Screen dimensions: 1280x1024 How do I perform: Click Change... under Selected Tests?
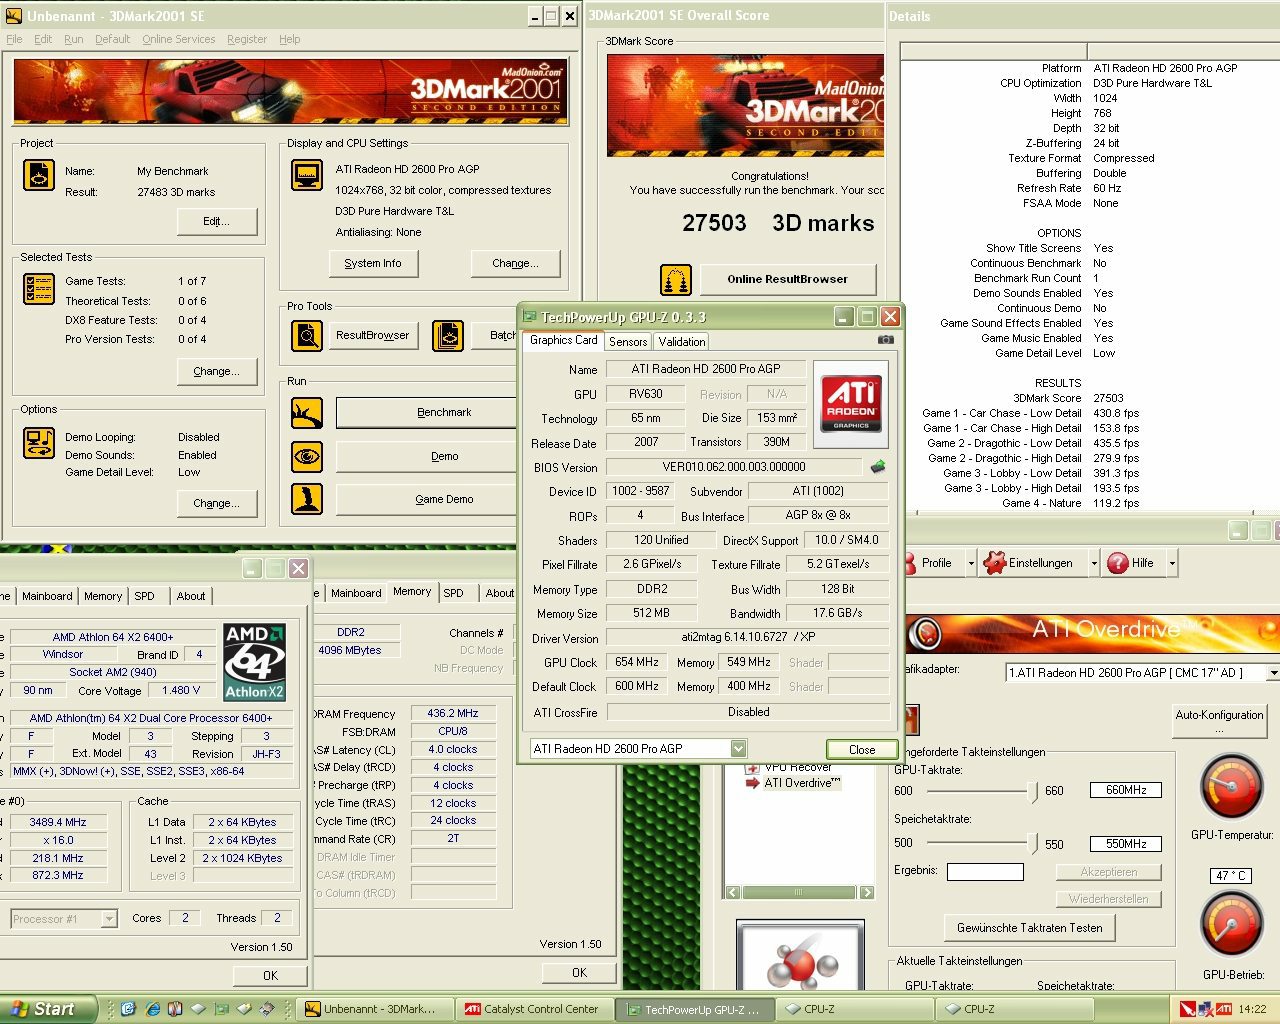pyautogui.click(x=216, y=371)
